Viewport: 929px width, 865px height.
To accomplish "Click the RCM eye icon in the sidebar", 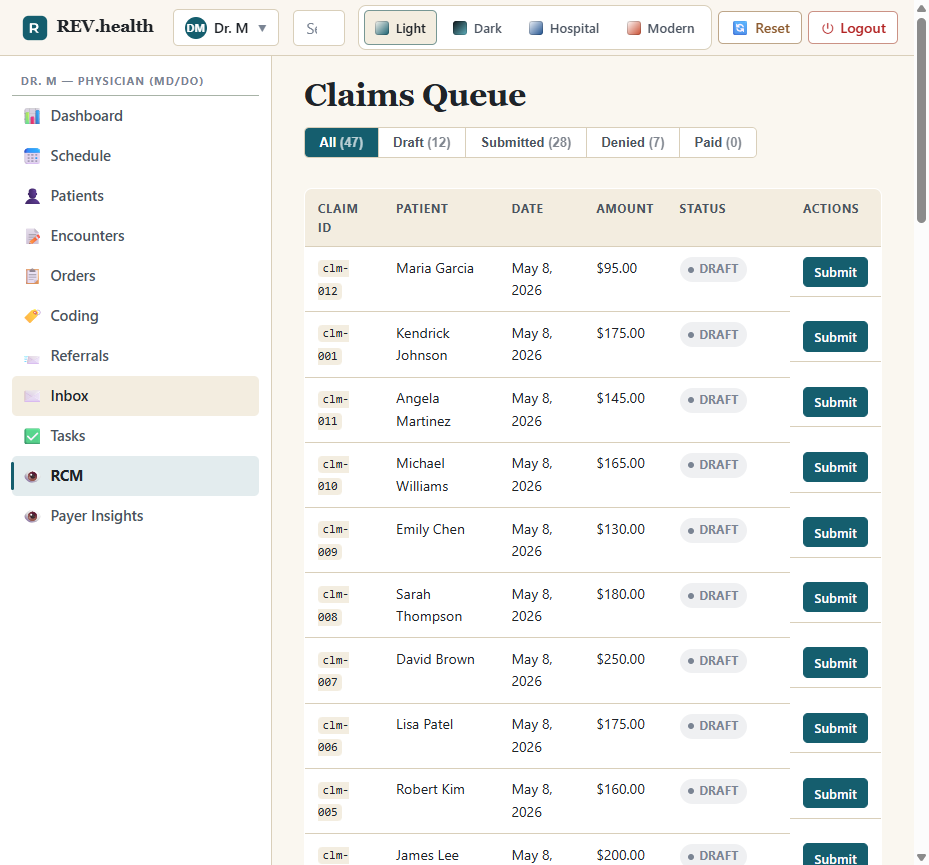I will [32, 476].
